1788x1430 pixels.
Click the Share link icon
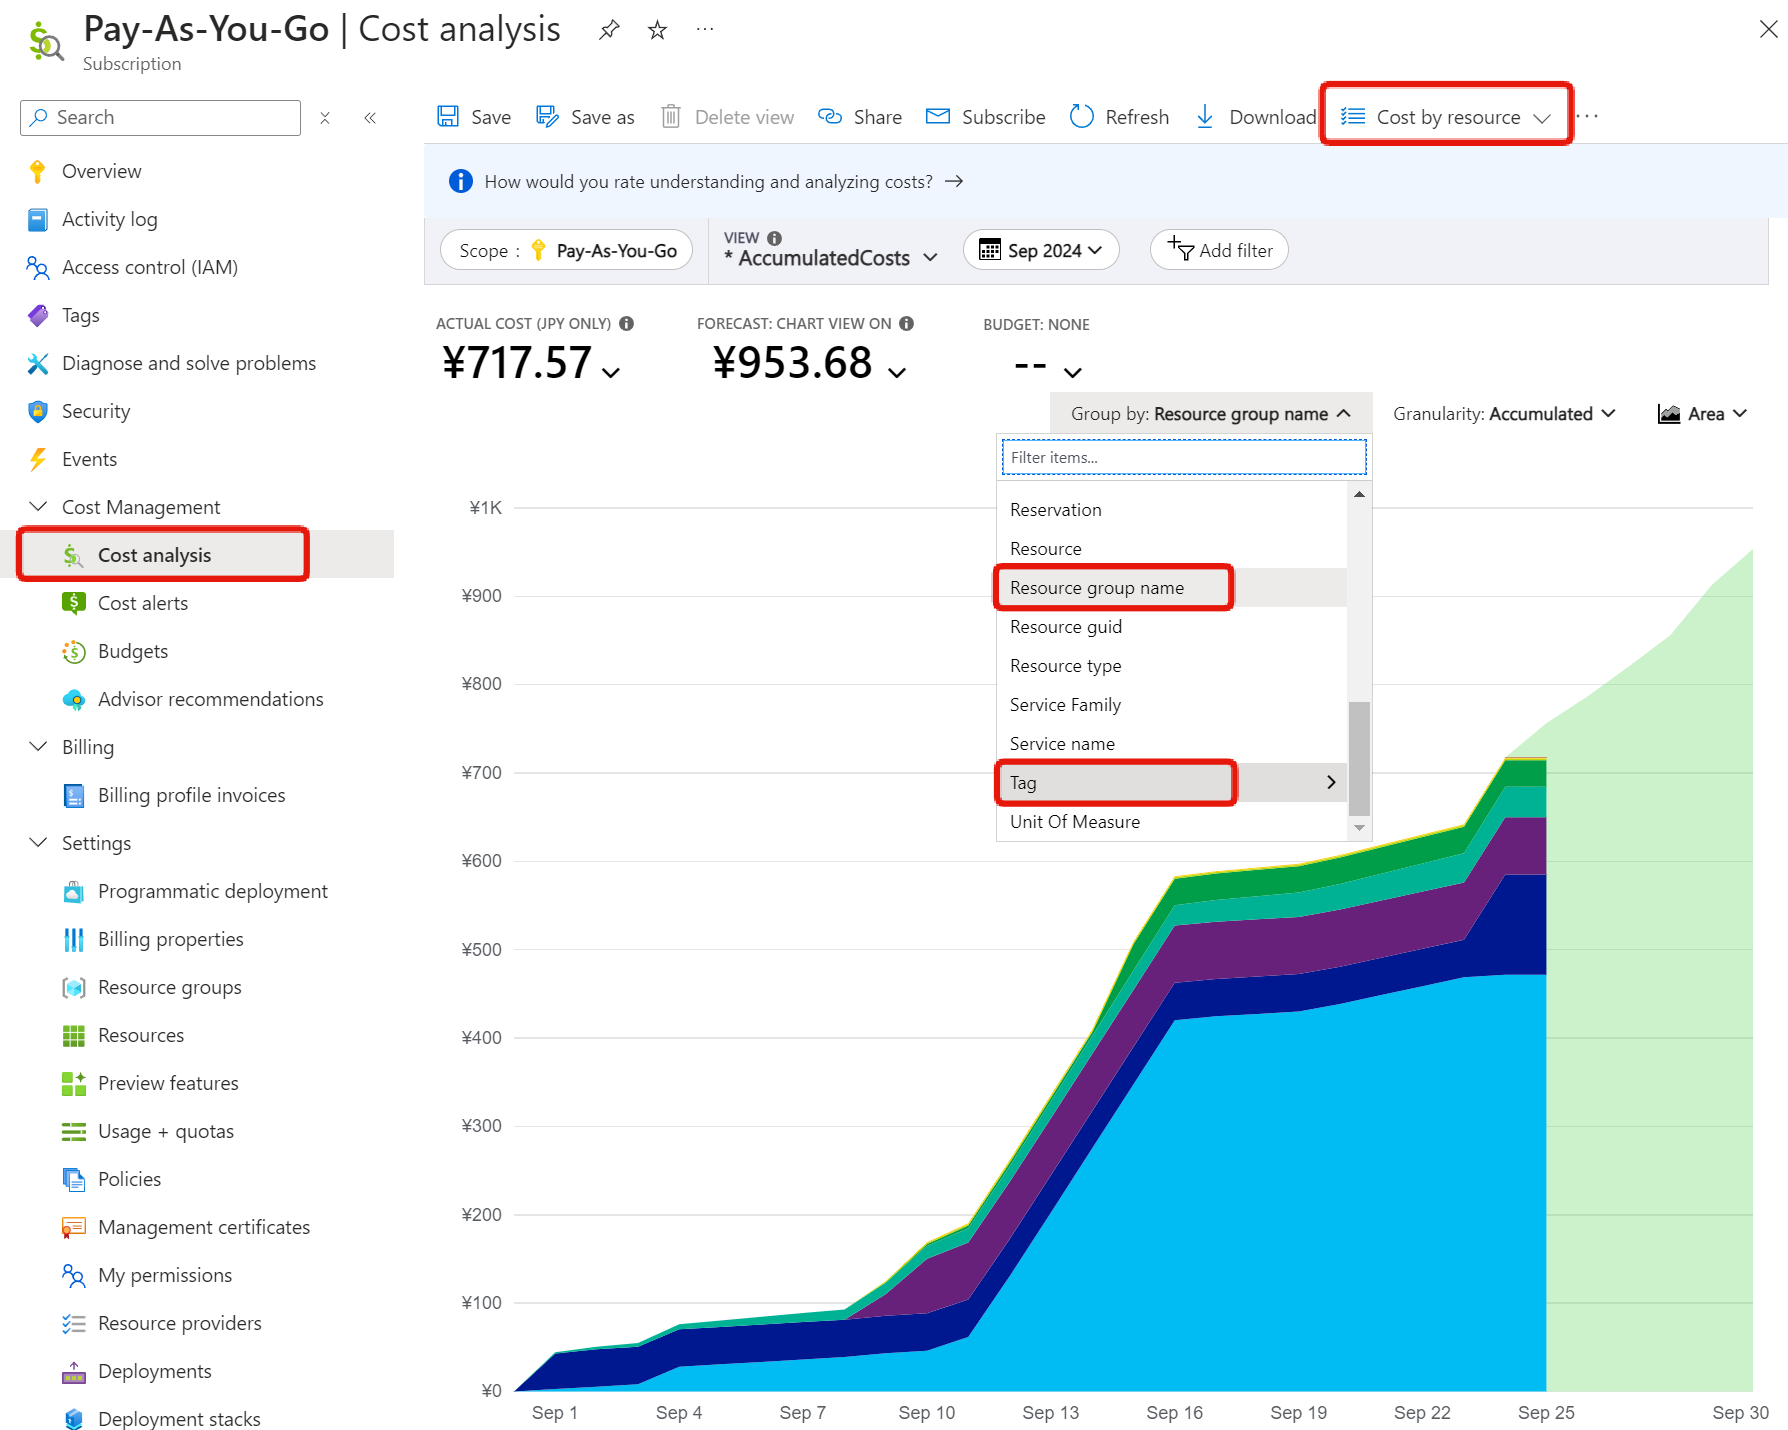tap(830, 117)
